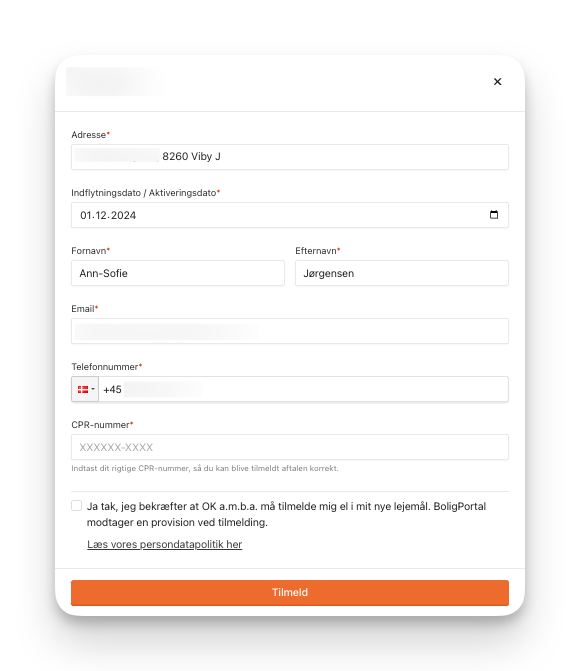
Task: Click the 'CPR-nummer' label text
Action: (100, 425)
